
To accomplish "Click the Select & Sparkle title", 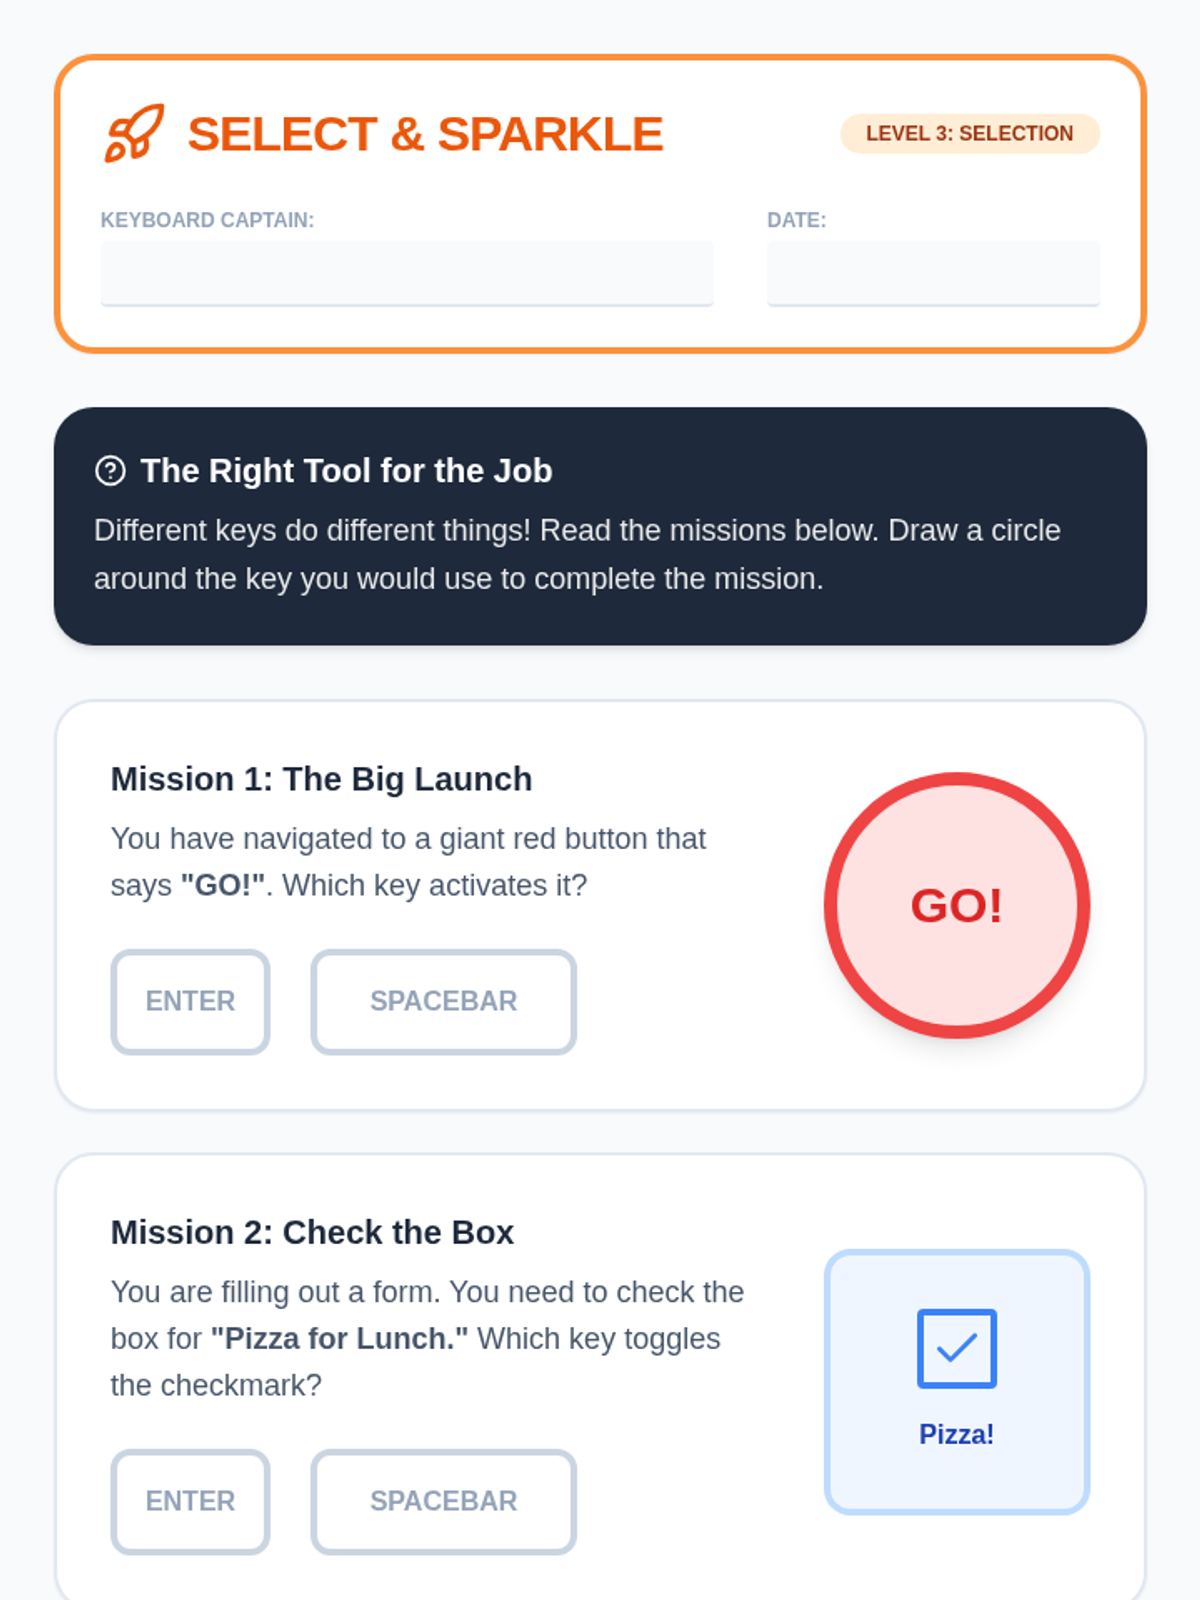I will [x=425, y=134].
